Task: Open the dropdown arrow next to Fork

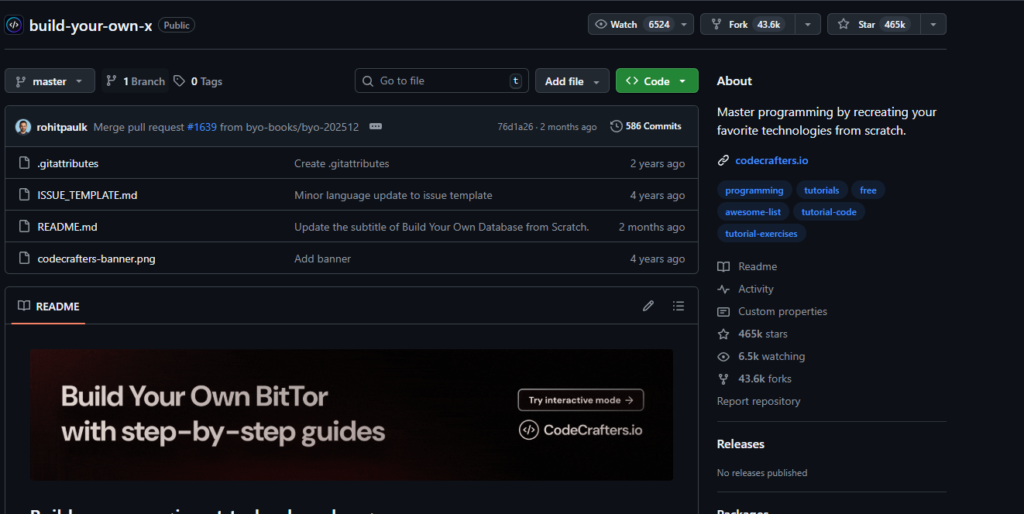Action: [808, 24]
